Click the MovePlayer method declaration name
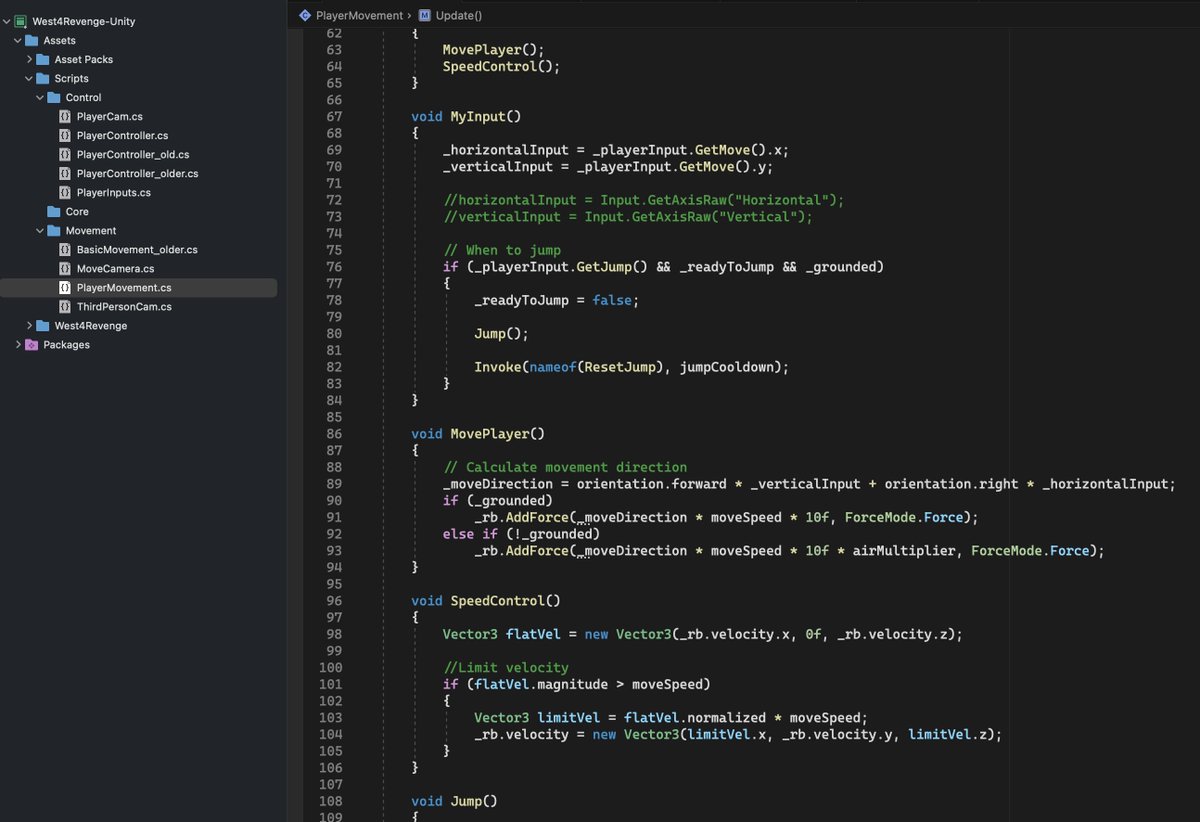The height and width of the screenshot is (822, 1200). 490,434
